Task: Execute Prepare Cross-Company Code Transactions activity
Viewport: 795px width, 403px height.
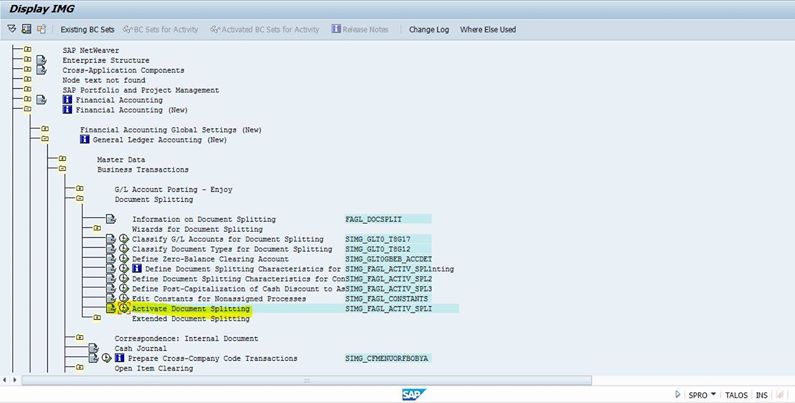Action: pos(106,358)
